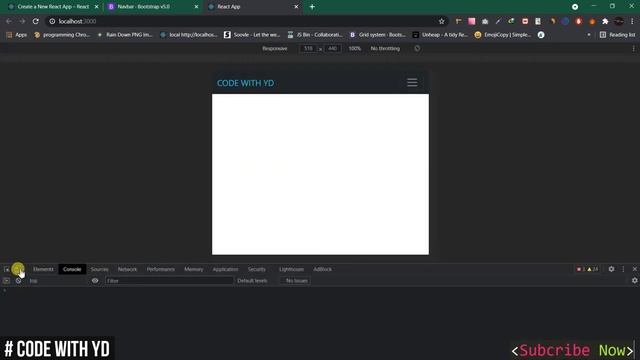Click the site information icon in the address bar
This screenshot has width=640, height=360.
[52, 21]
